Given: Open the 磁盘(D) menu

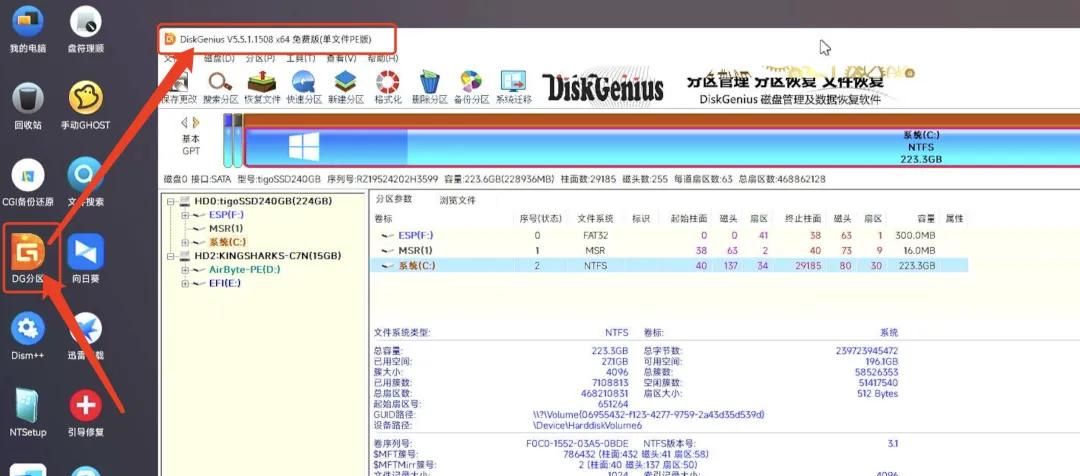Looking at the screenshot, I should click(220, 59).
